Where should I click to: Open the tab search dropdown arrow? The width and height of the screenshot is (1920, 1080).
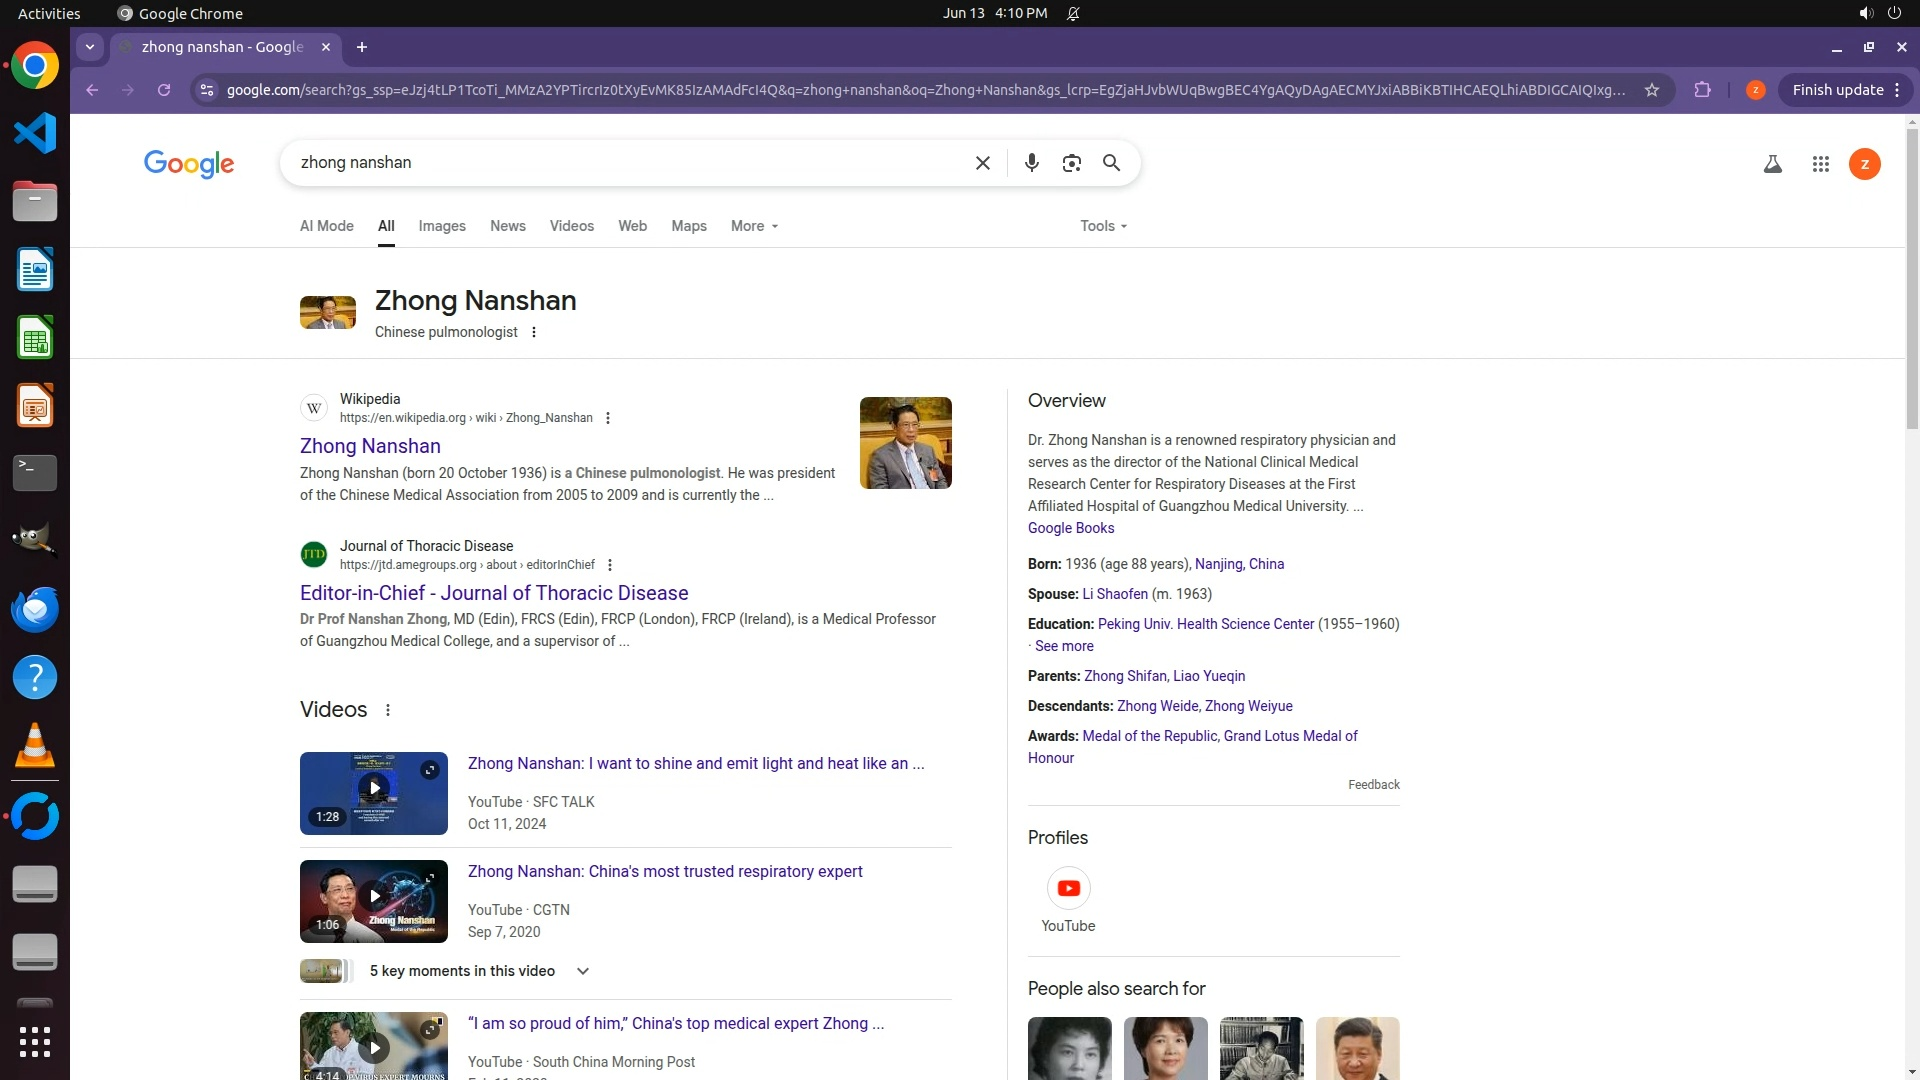pyautogui.click(x=90, y=47)
